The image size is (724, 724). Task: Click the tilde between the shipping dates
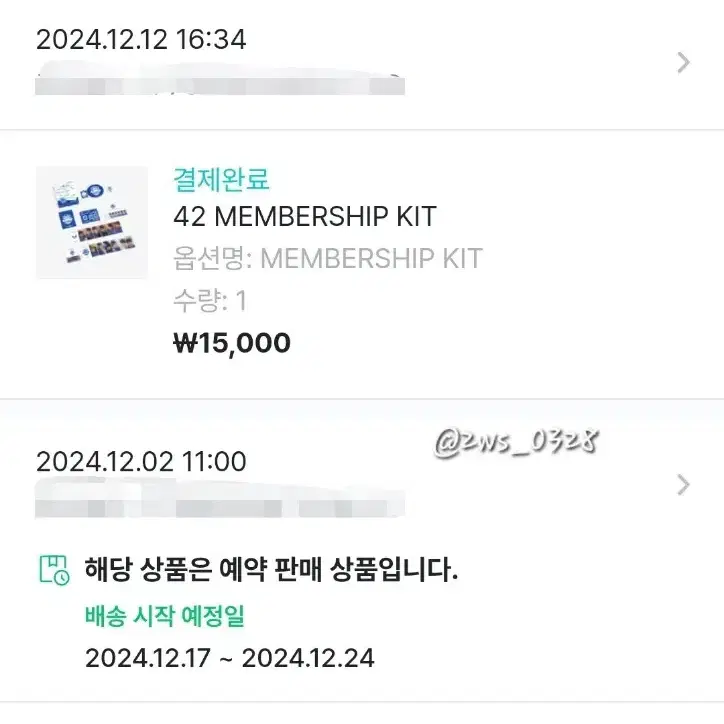tap(226, 659)
